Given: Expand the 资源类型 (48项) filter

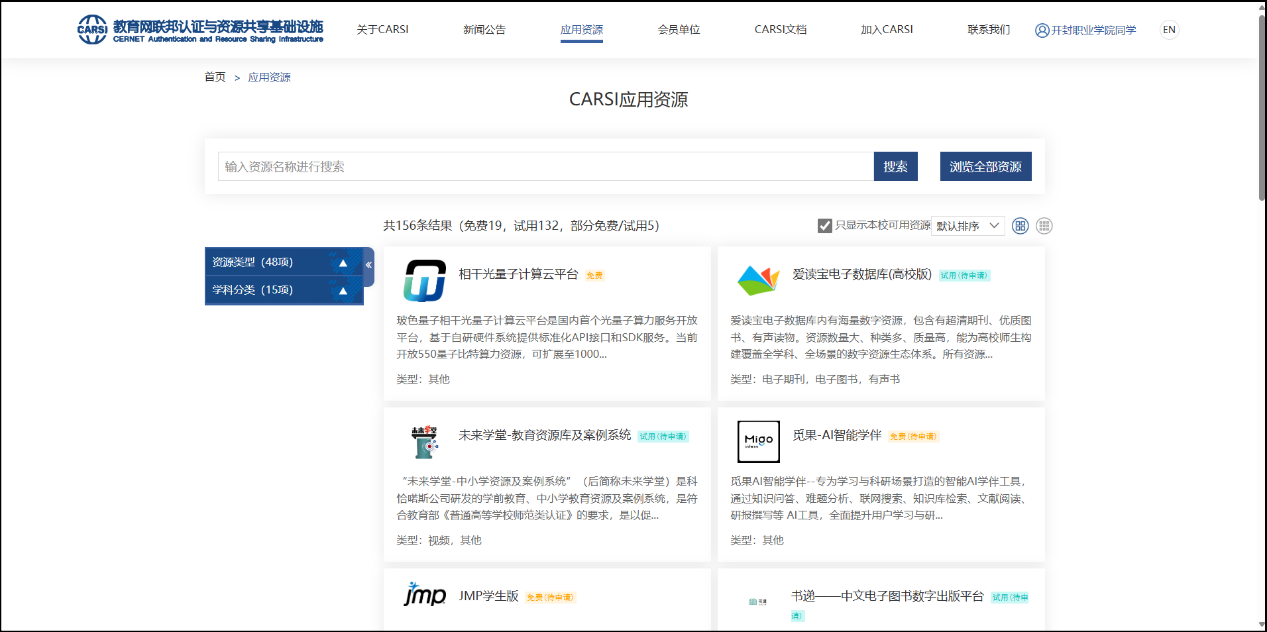Looking at the screenshot, I should (343, 263).
